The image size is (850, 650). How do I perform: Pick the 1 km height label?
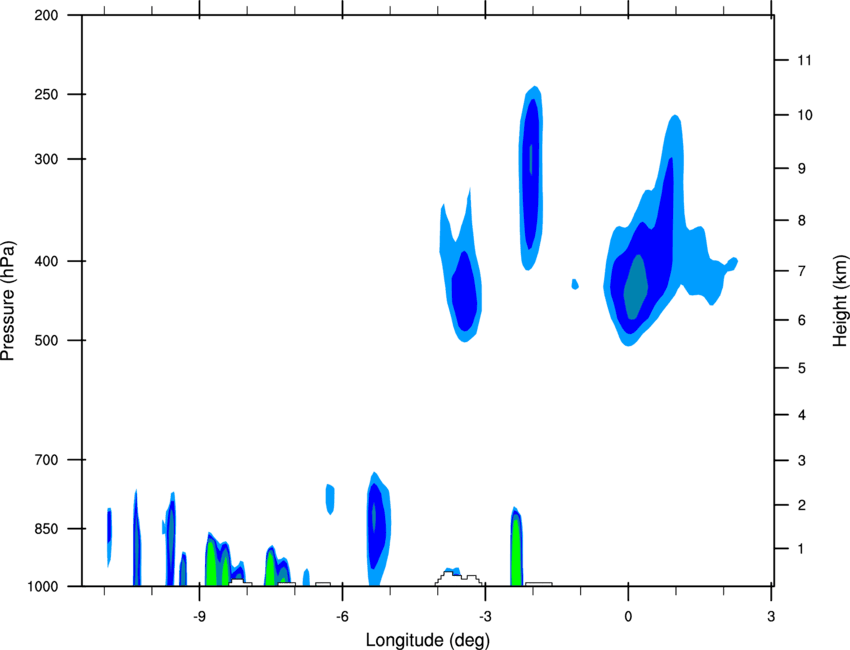(x=801, y=549)
